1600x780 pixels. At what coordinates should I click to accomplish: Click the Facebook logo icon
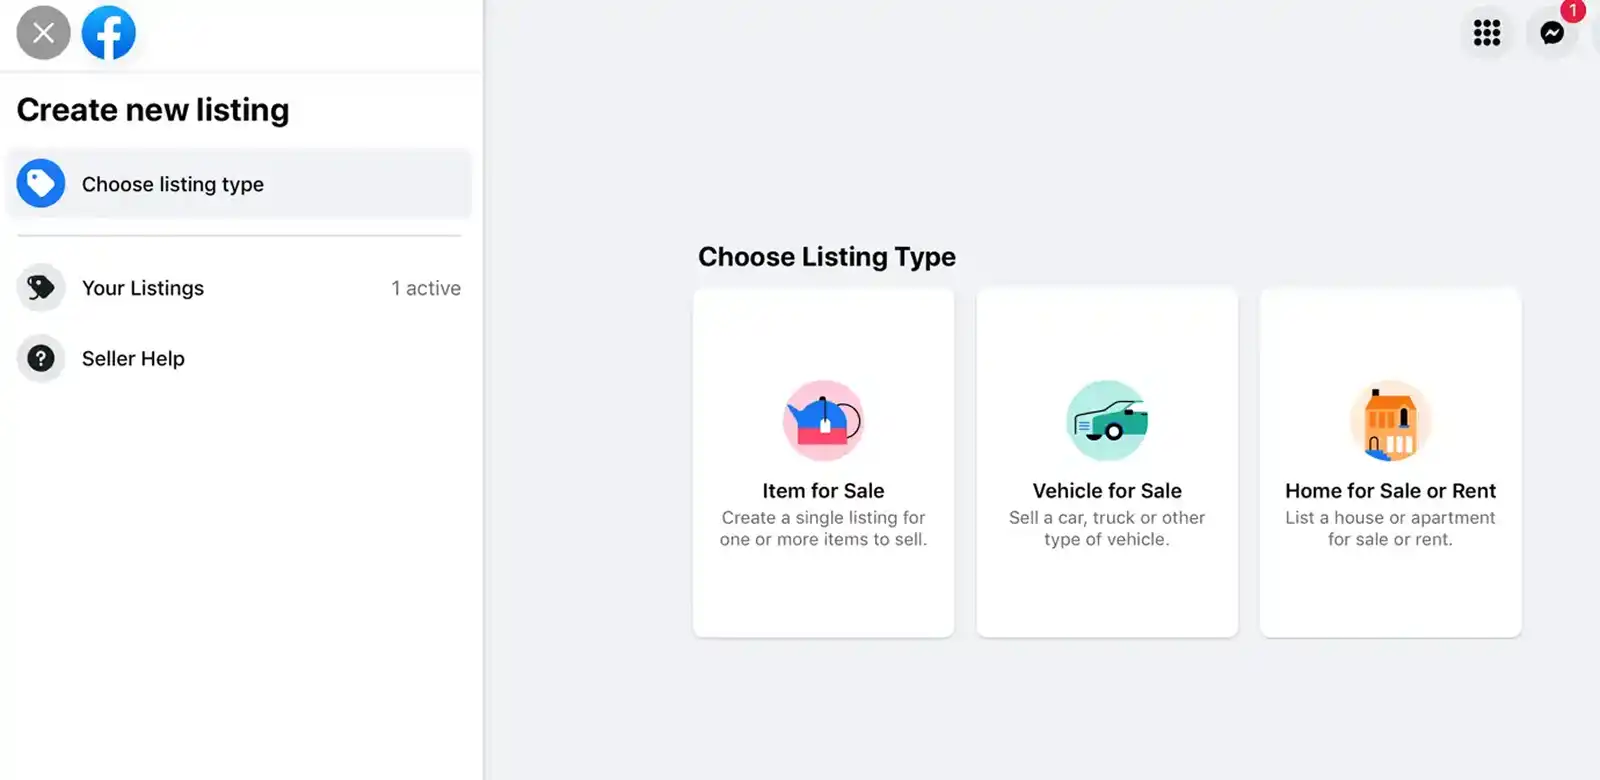point(109,32)
